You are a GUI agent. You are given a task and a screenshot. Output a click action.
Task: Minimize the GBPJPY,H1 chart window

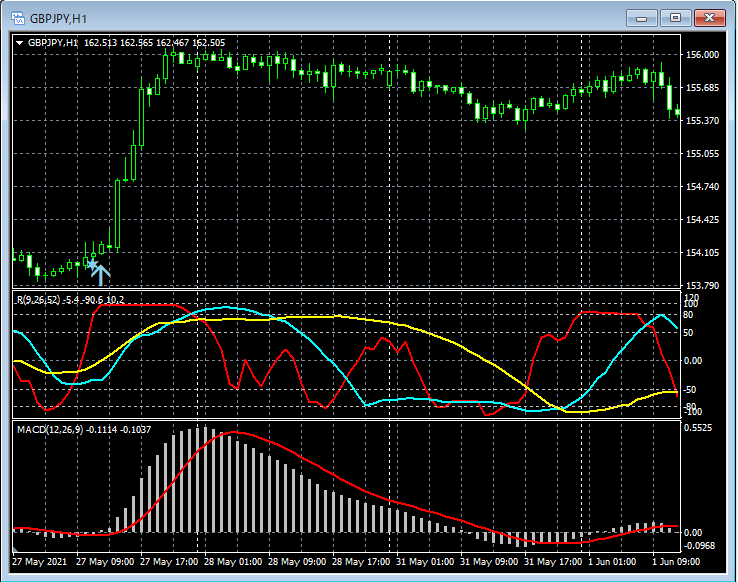pyautogui.click(x=641, y=18)
